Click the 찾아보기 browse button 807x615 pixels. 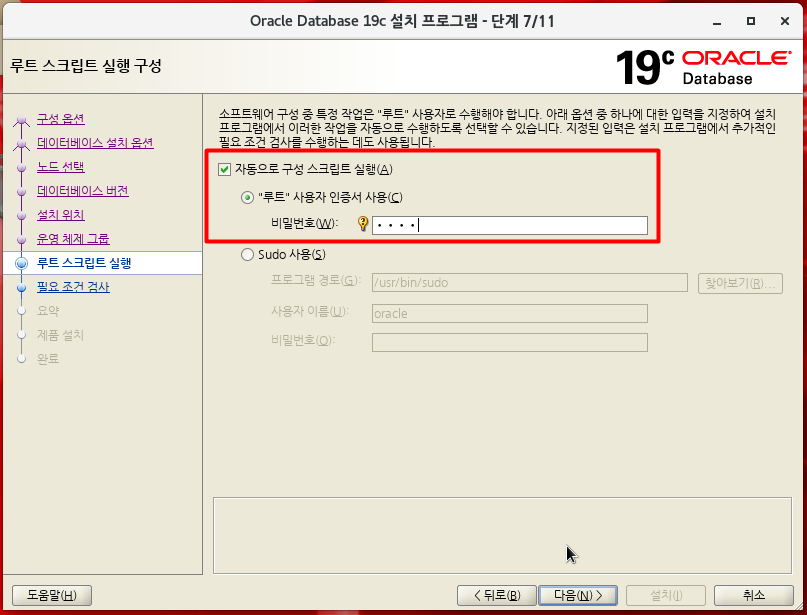click(x=740, y=284)
